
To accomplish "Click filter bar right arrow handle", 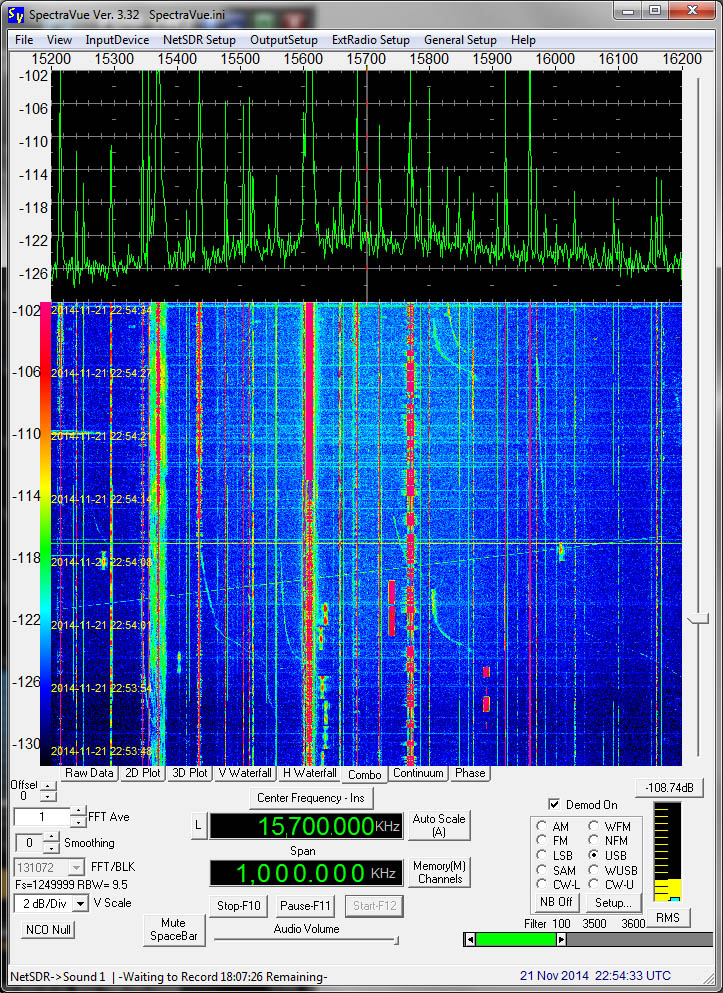I will (x=562, y=940).
